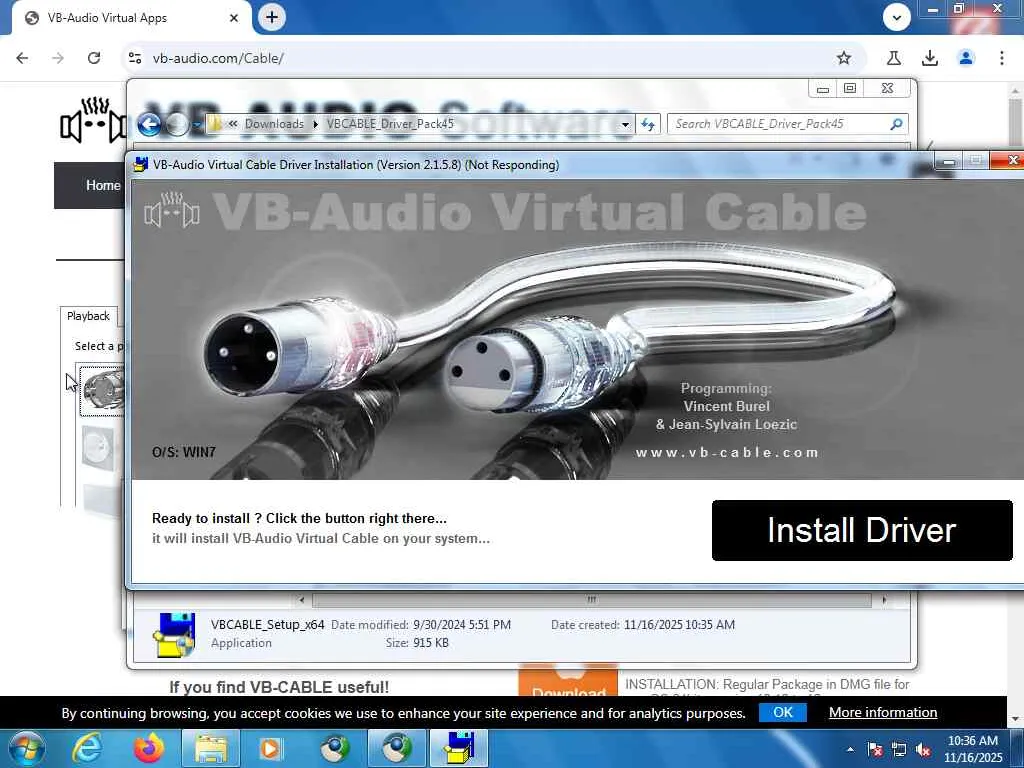1024x768 pixels.
Task: View site information icon in address bar
Action: click(135, 58)
